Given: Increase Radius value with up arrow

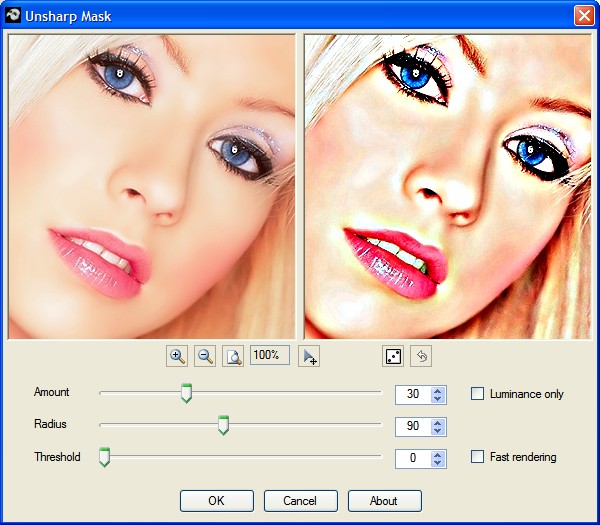Looking at the screenshot, I should point(438,423).
